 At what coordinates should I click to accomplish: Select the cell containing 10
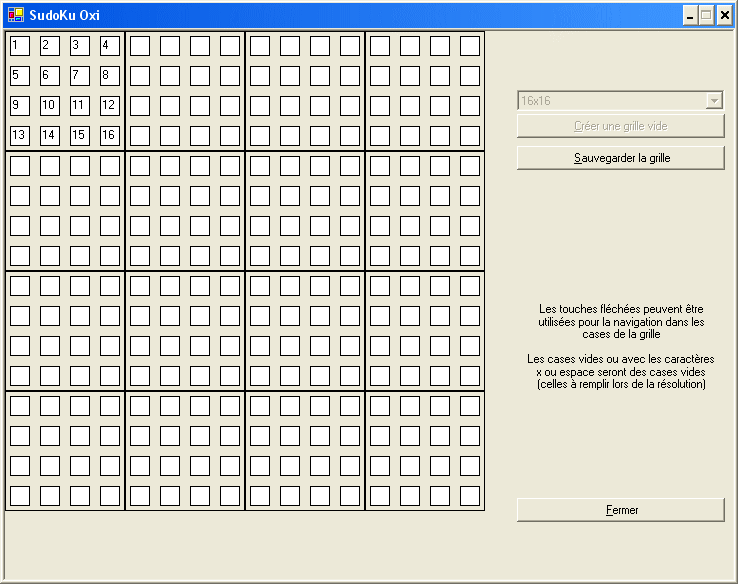50,105
